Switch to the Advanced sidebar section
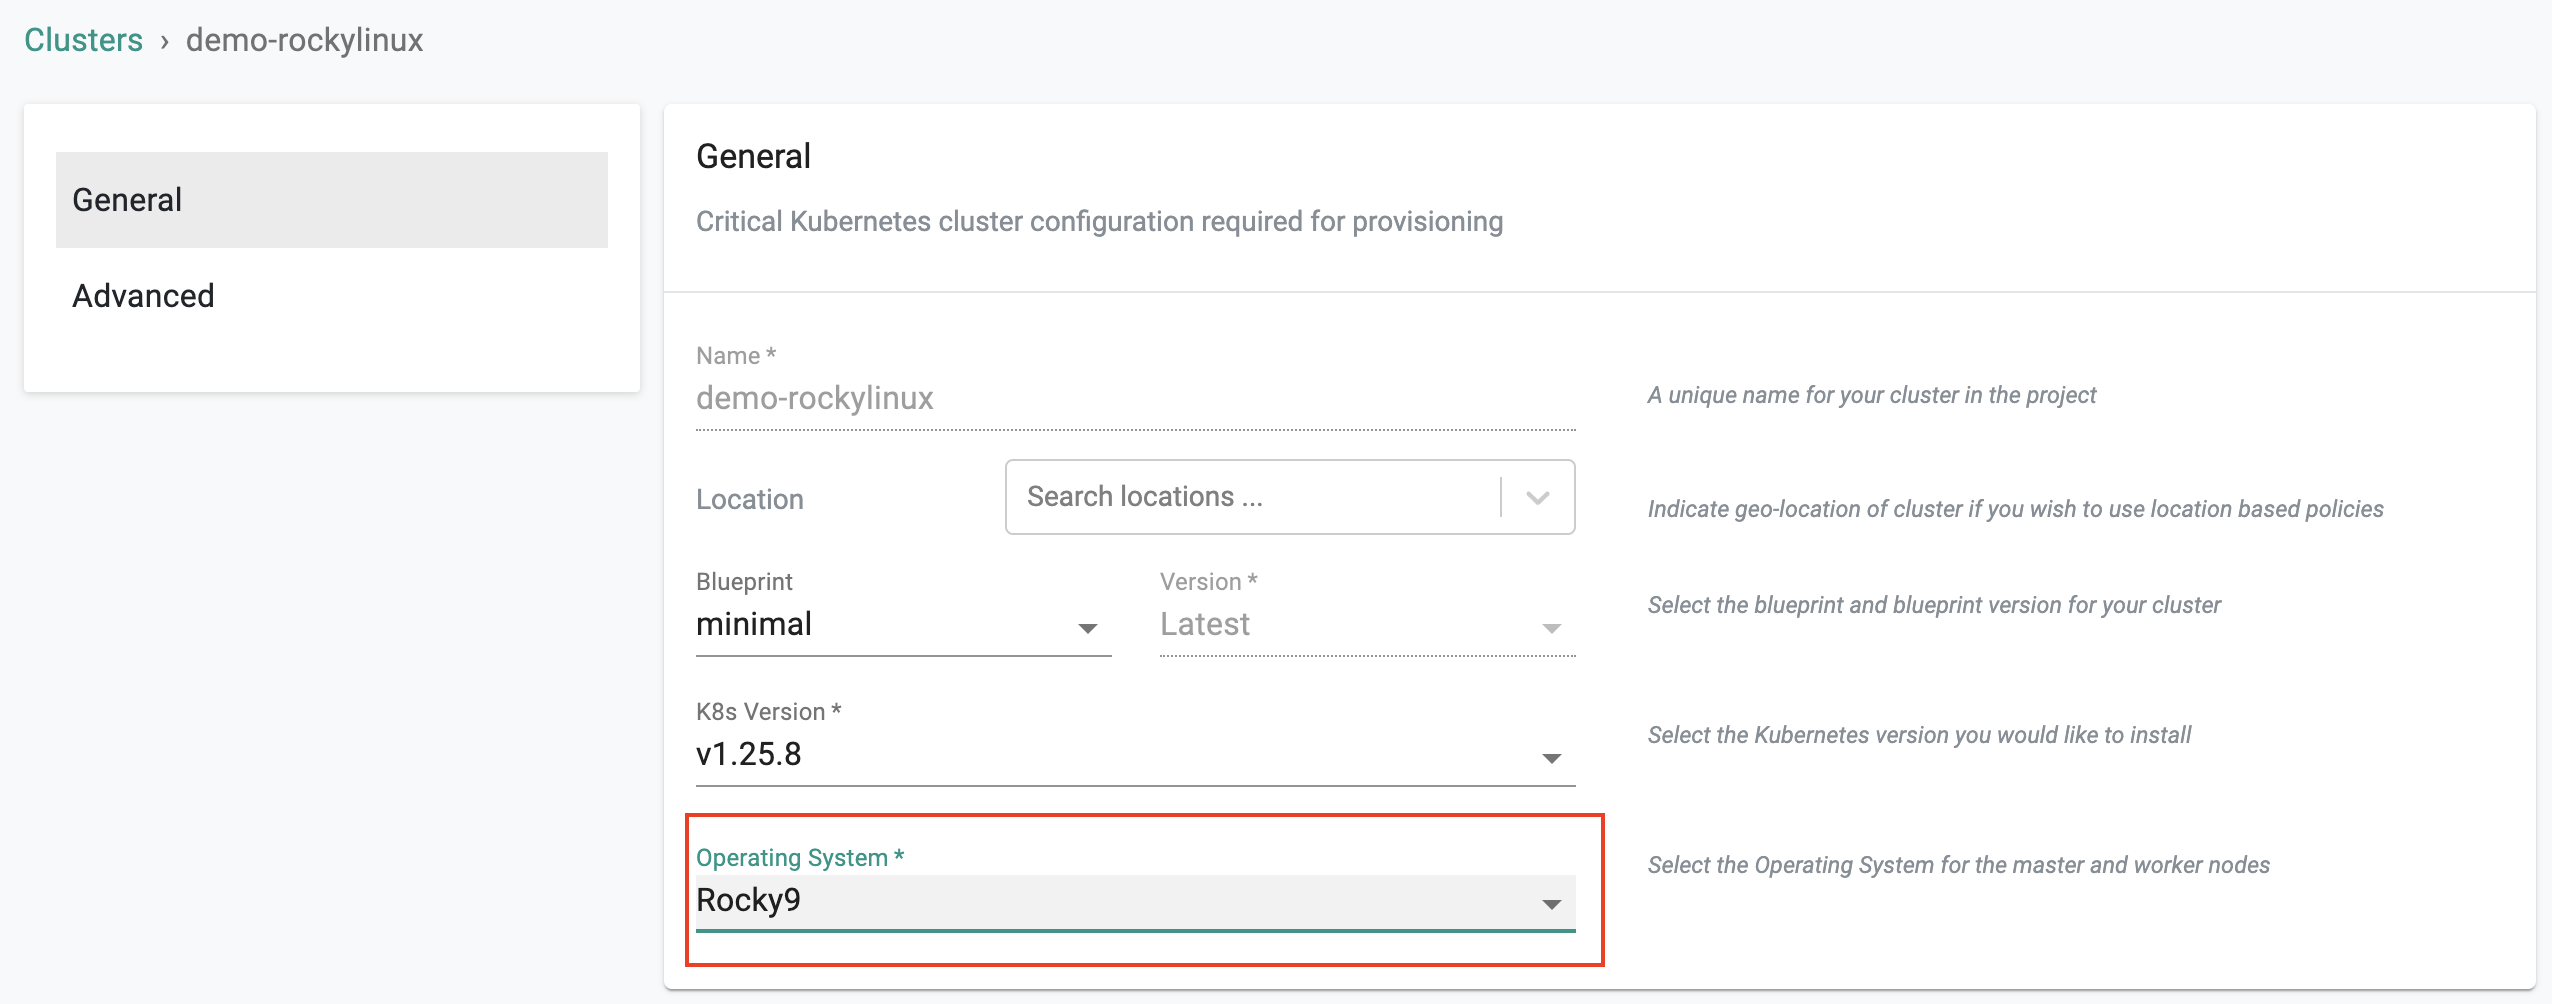The height and width of the screenshot is (1004, 2552). 332,296
